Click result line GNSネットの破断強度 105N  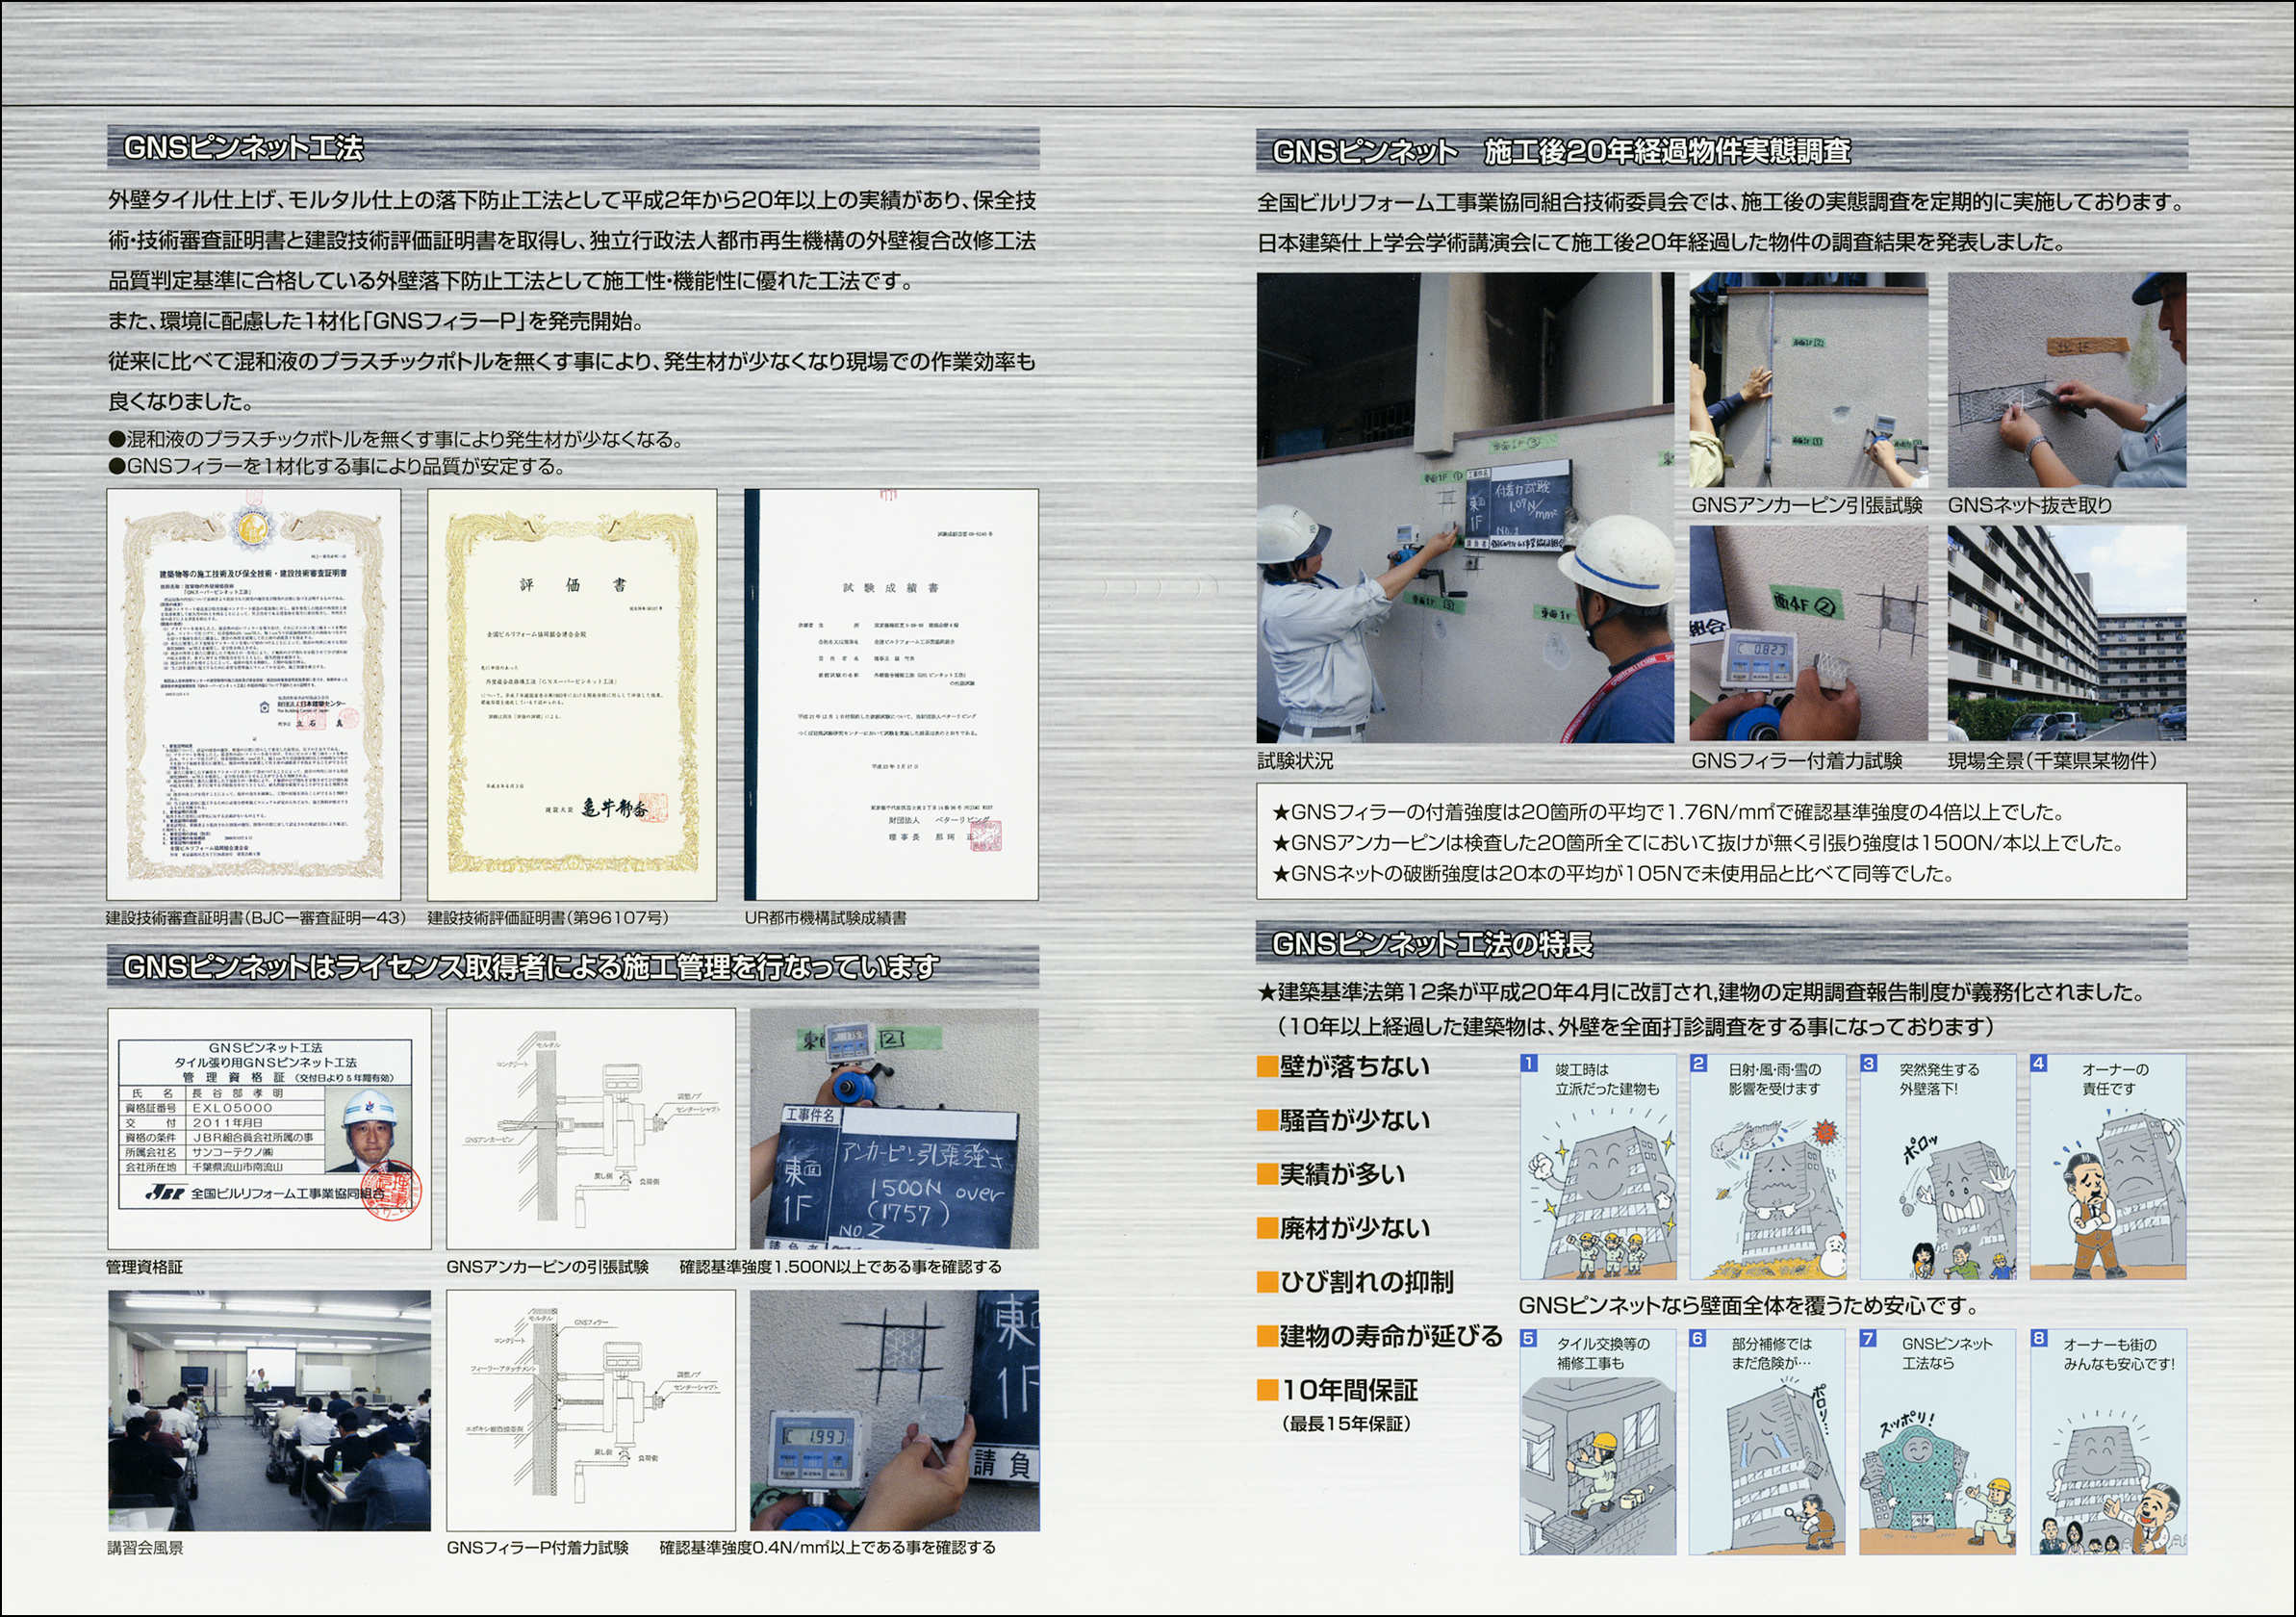1612,874
